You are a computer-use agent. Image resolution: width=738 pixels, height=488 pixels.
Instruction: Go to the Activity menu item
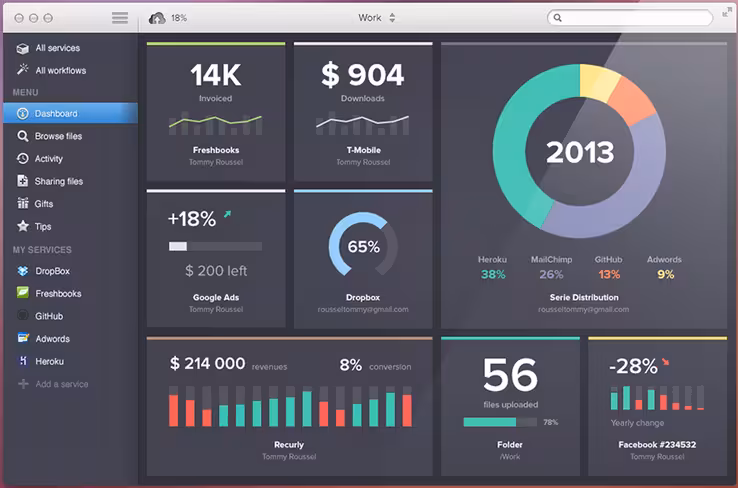71,159
